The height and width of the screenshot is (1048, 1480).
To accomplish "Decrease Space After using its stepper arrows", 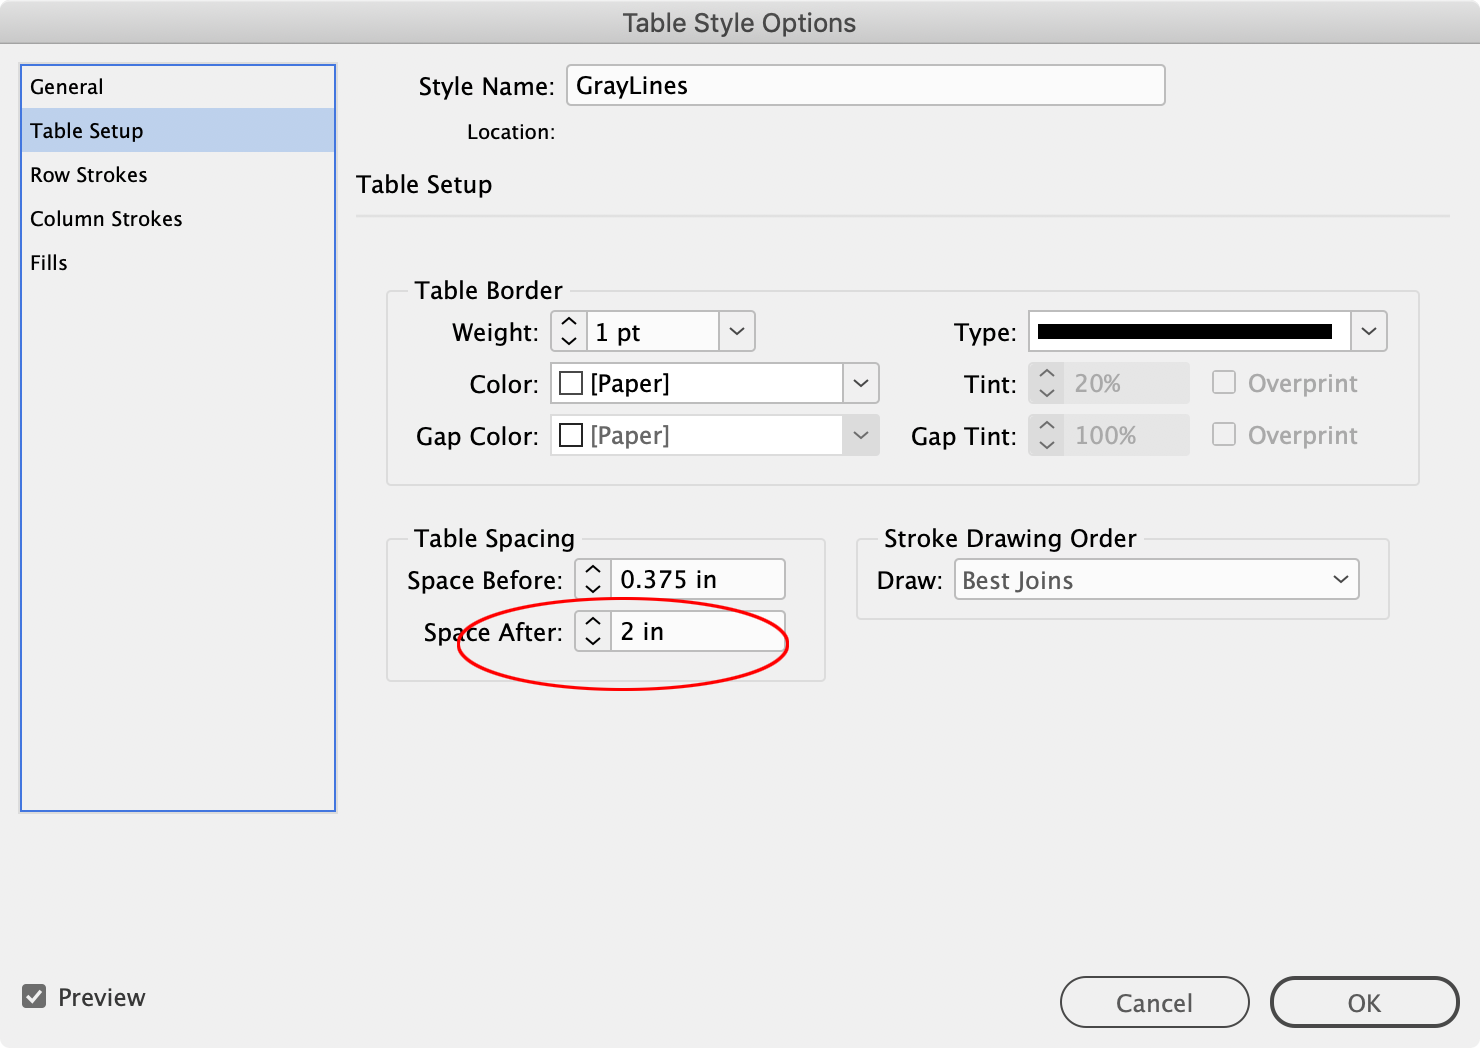I will pos(592,639).
